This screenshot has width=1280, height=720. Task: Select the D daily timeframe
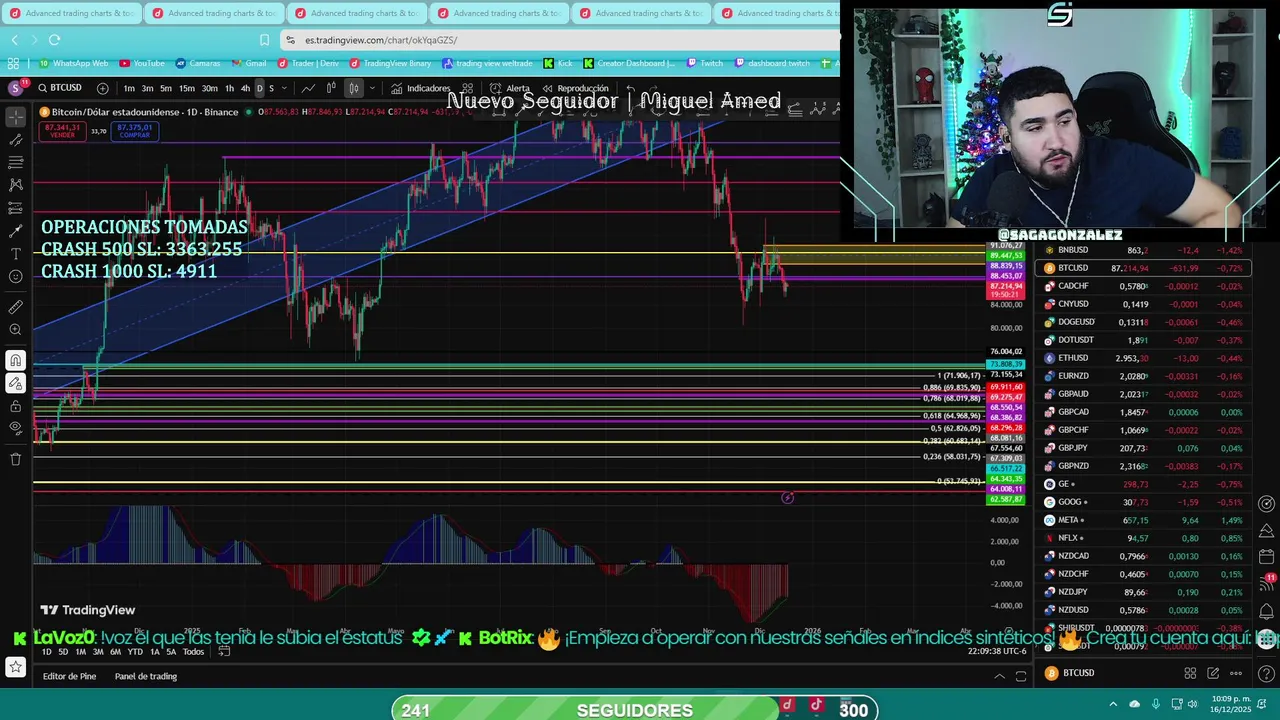(259, 88)
